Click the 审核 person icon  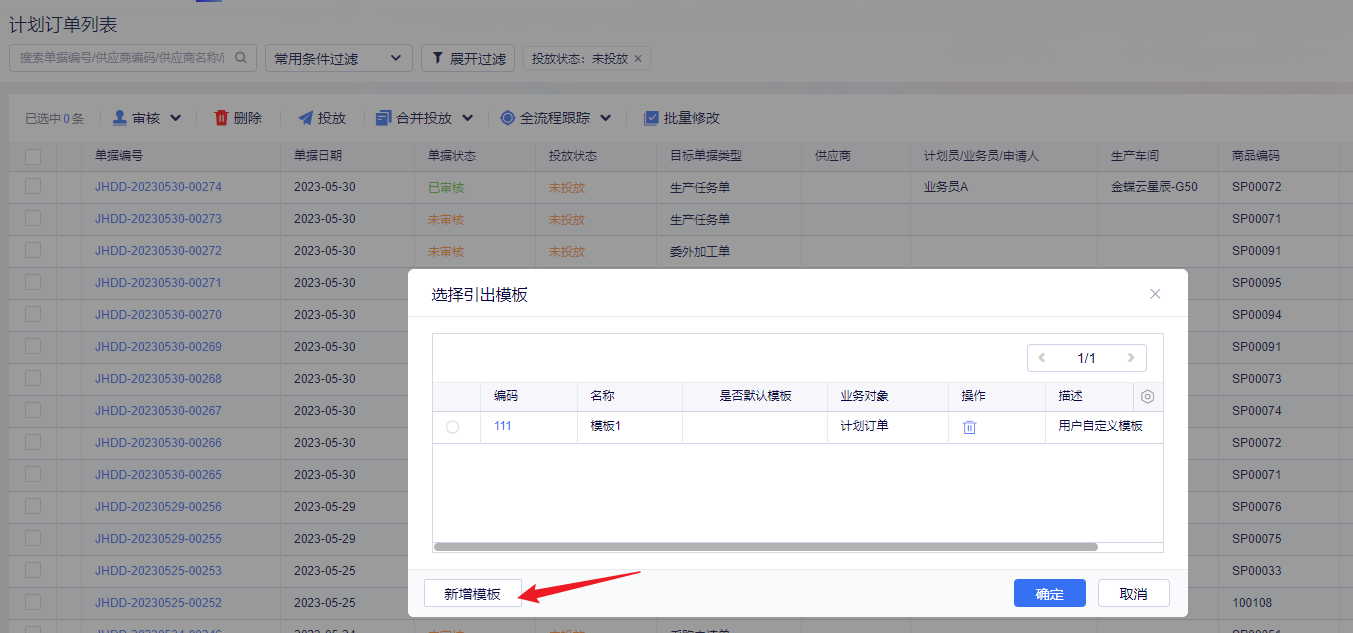[120, 118]
